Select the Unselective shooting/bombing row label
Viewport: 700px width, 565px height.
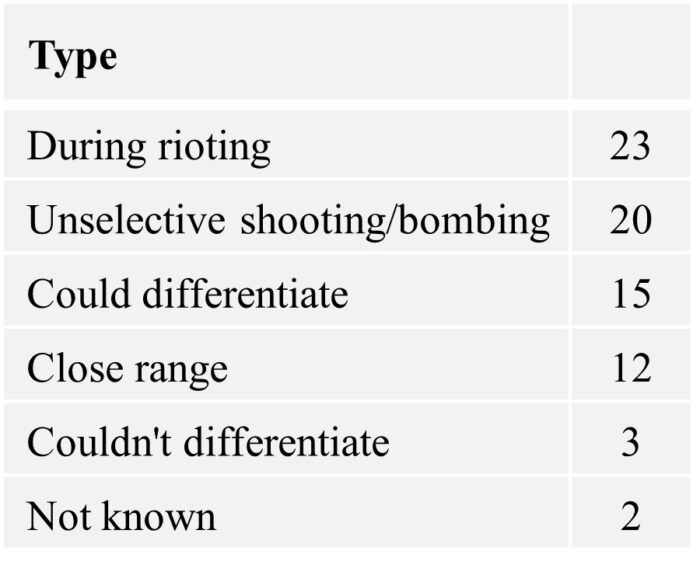point(288,220)
